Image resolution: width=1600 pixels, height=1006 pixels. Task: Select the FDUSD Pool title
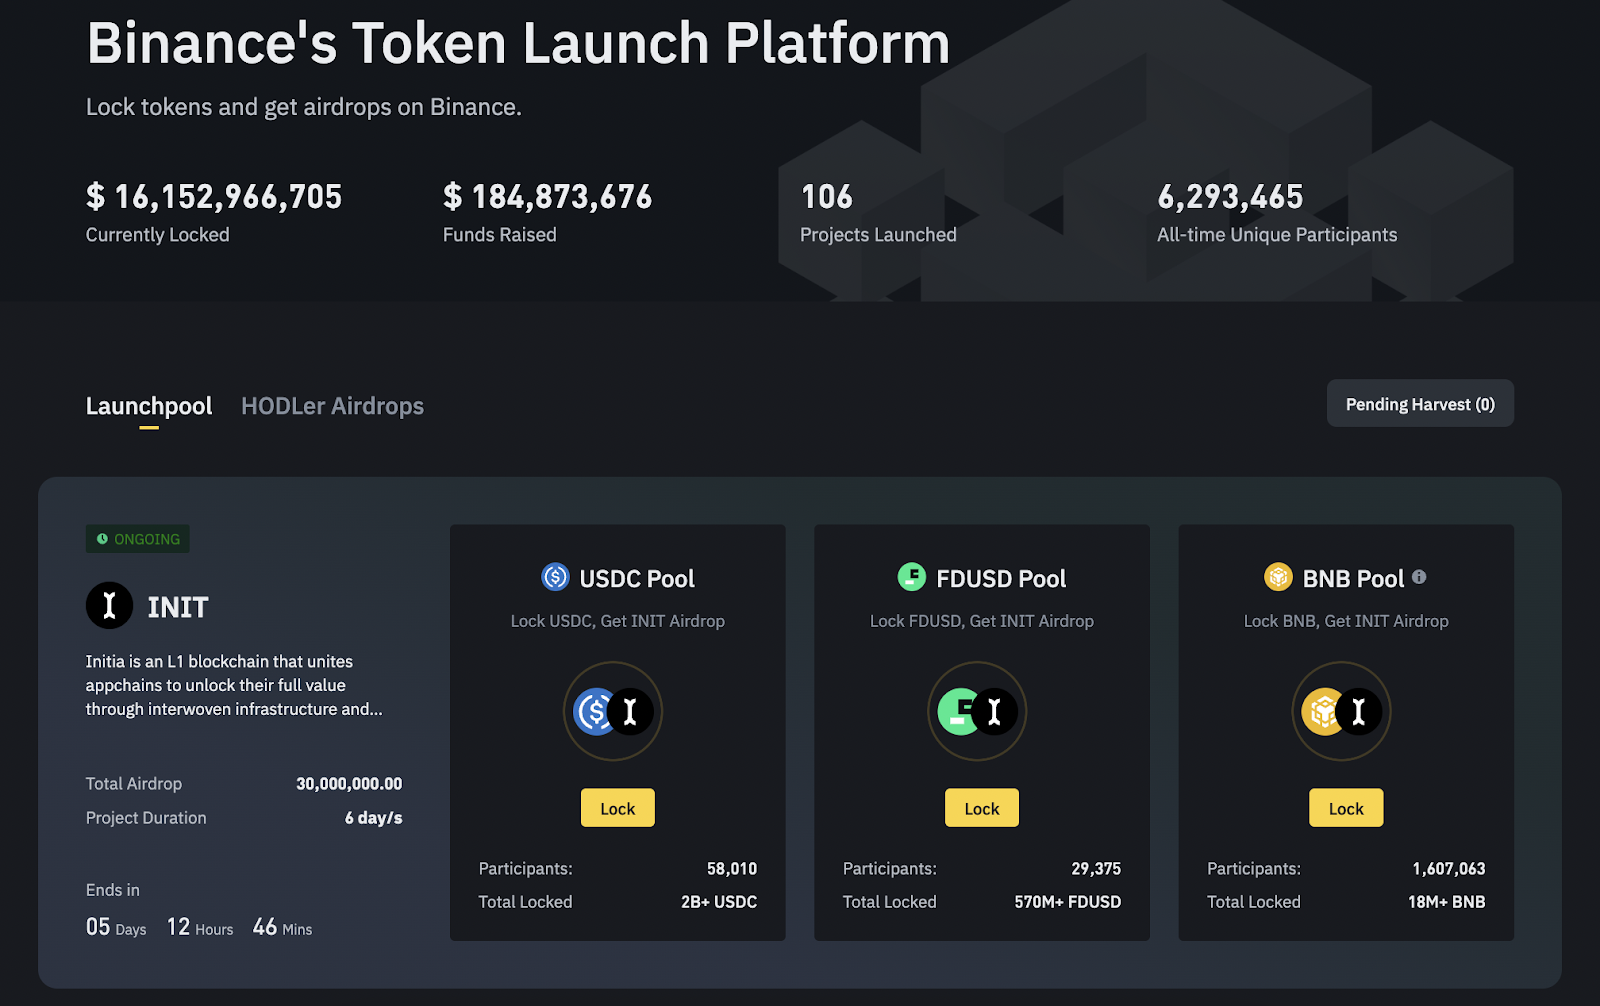(1000, 579)
